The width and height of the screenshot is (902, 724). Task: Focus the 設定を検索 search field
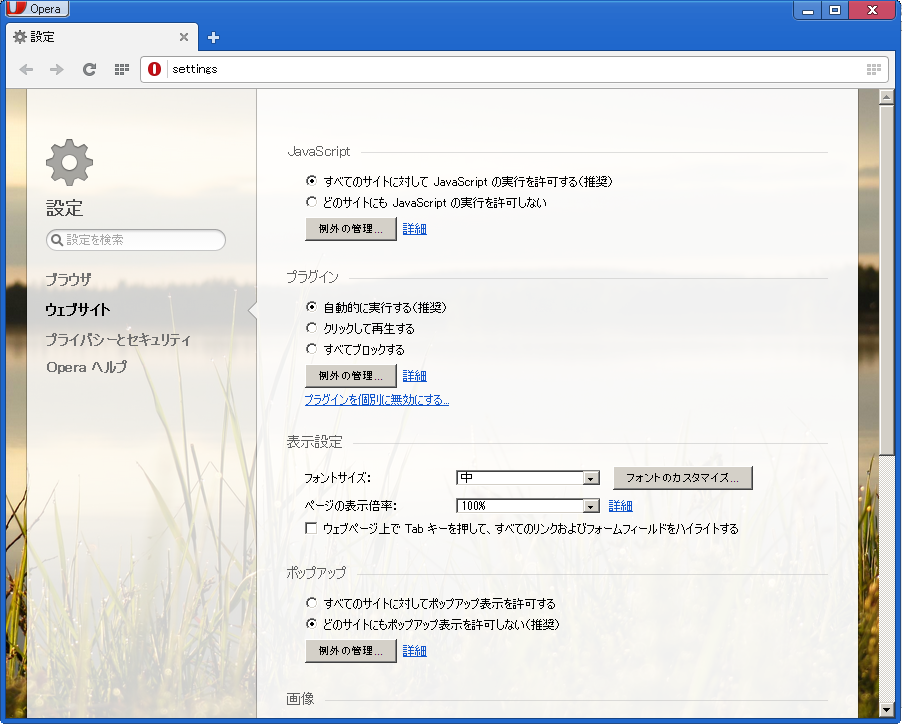[136, 240]
